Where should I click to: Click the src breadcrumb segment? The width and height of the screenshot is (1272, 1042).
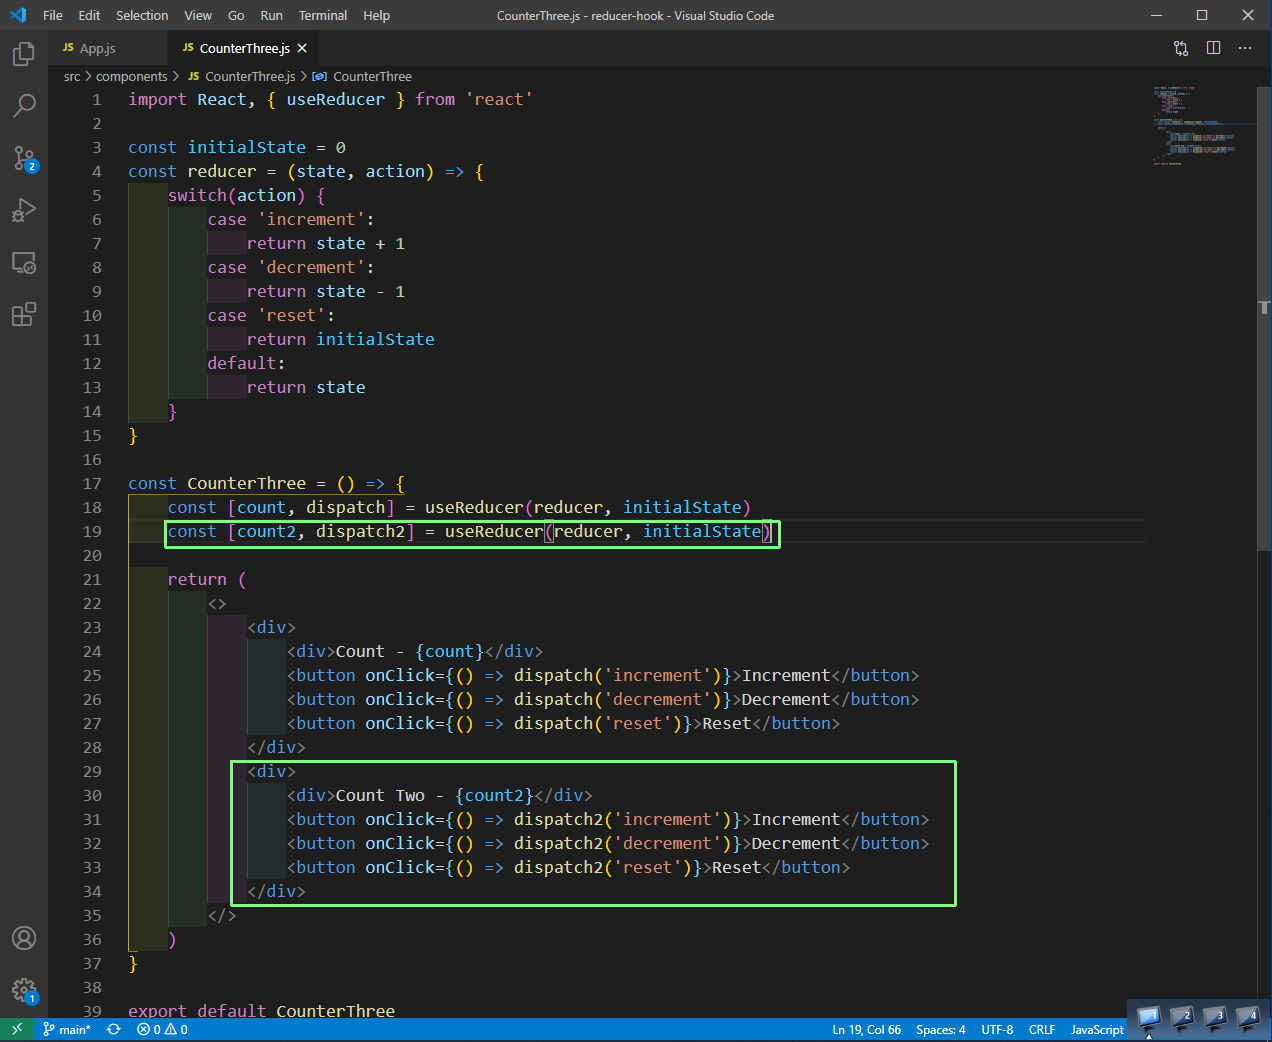72,76
